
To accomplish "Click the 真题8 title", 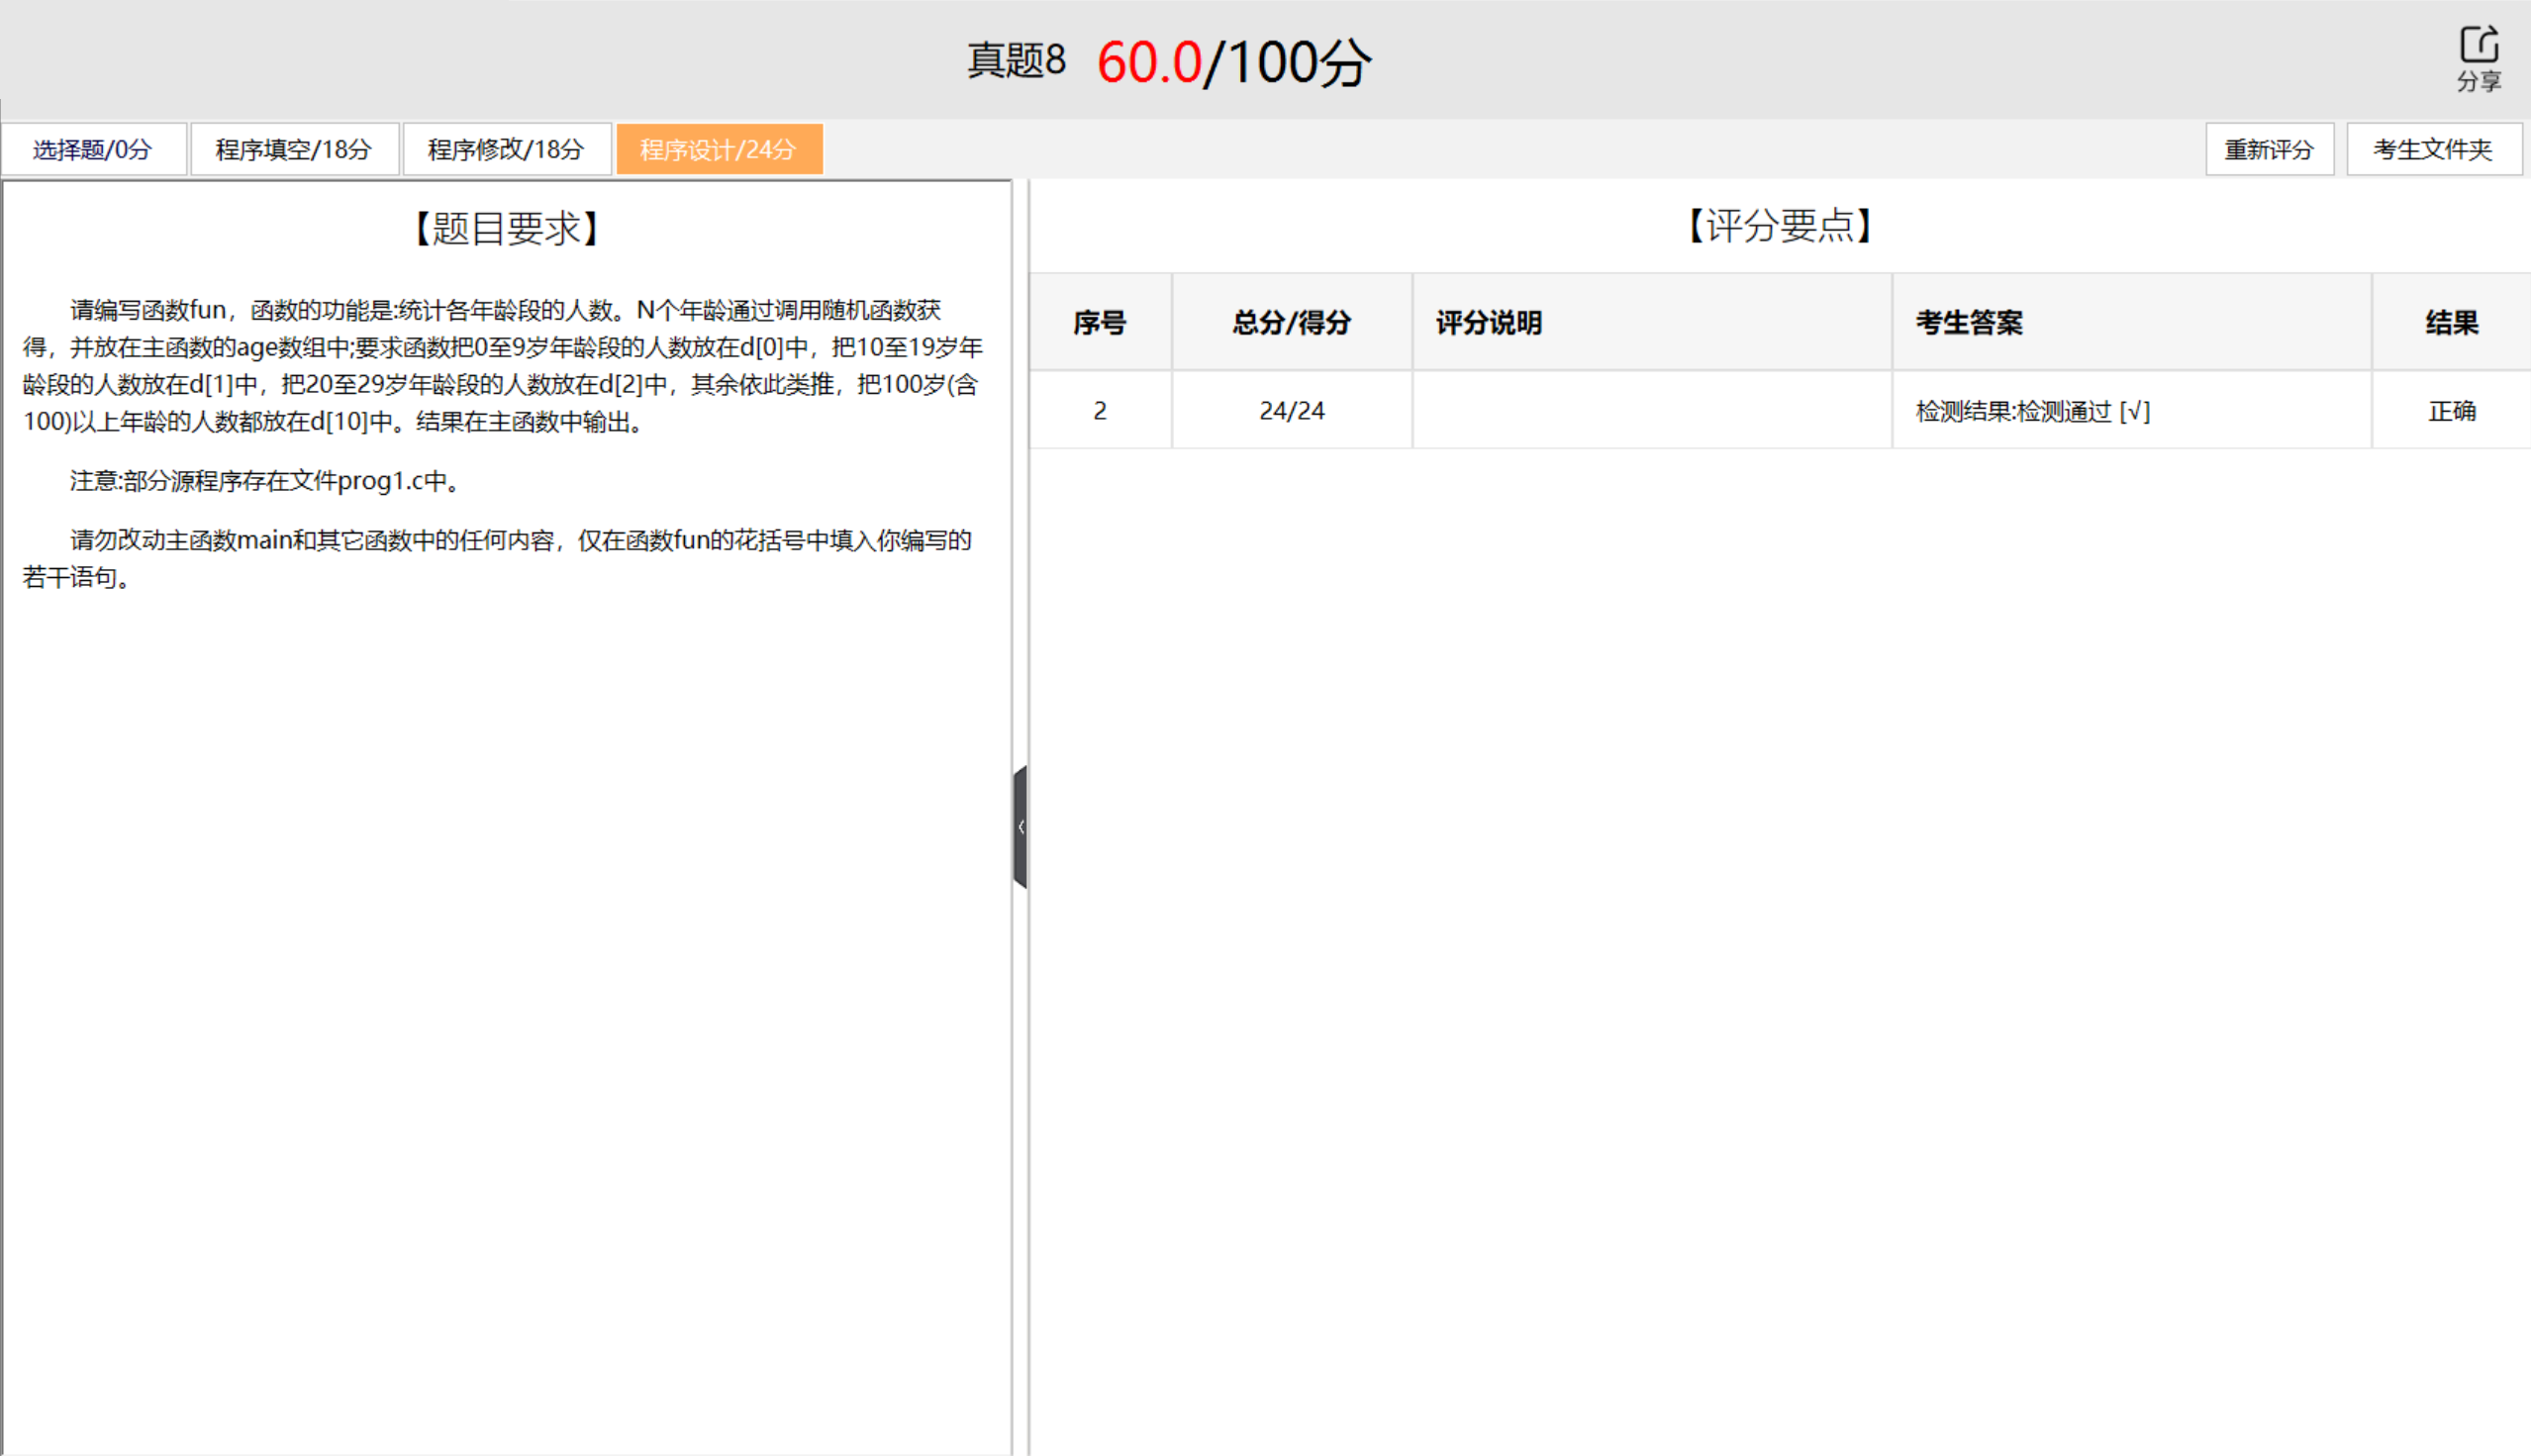I will point(1016,60).
